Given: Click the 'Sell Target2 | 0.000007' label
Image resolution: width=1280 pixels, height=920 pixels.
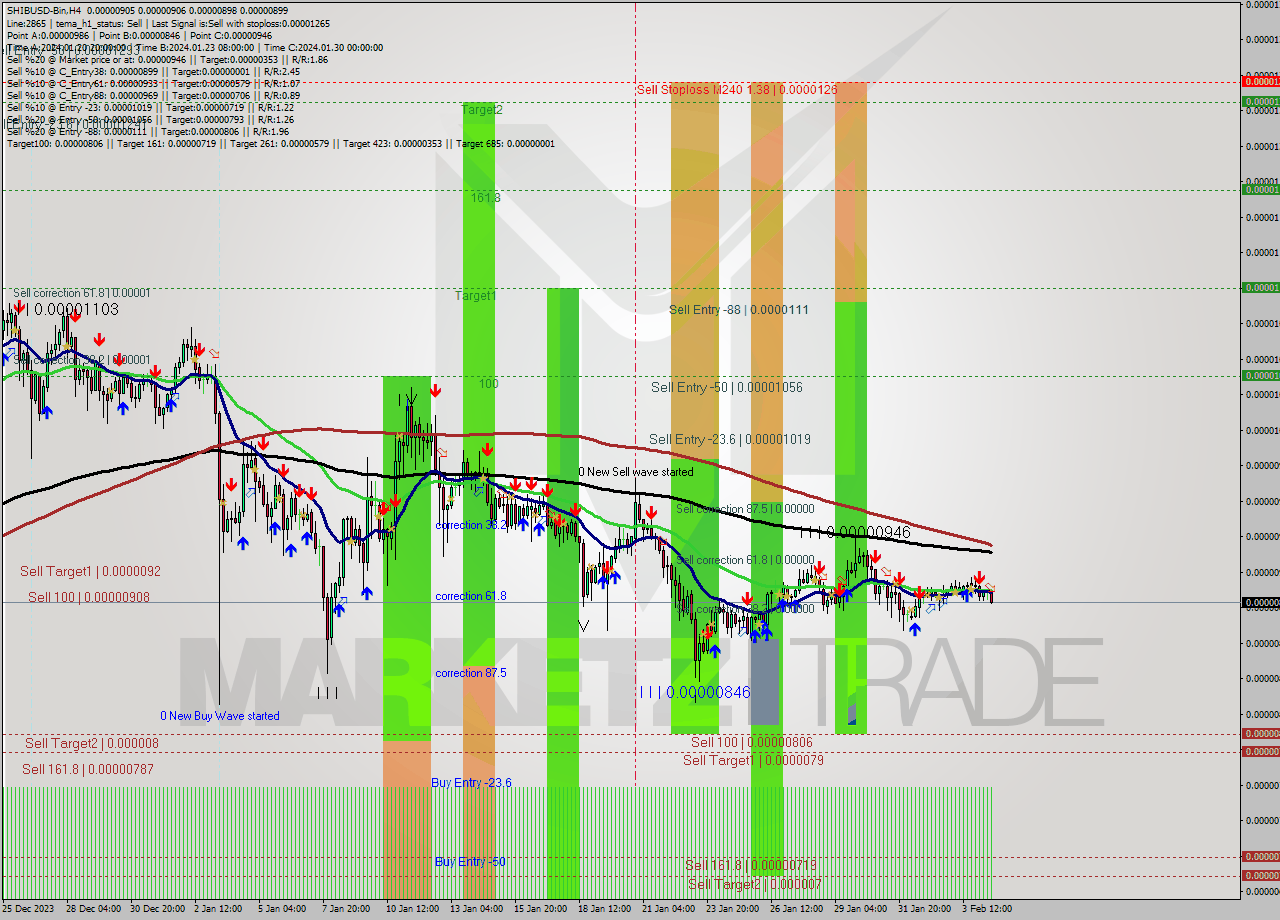Looking at the screenshot, I should click(755, 884).
